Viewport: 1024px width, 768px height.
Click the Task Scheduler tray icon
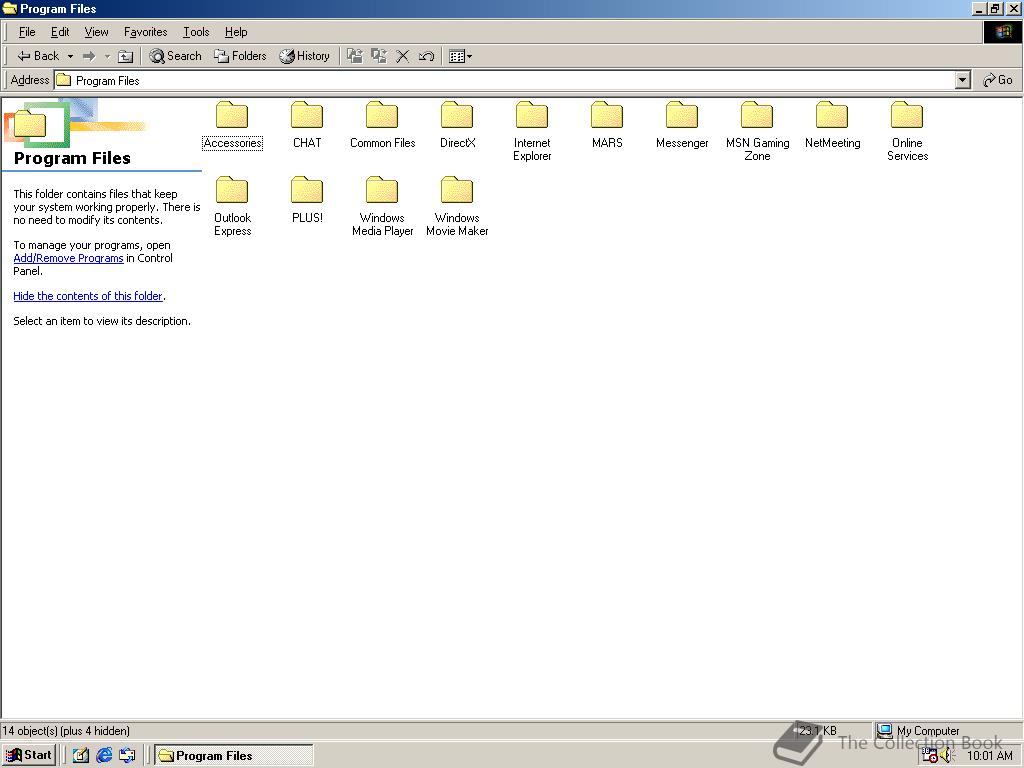pos(930,756)
